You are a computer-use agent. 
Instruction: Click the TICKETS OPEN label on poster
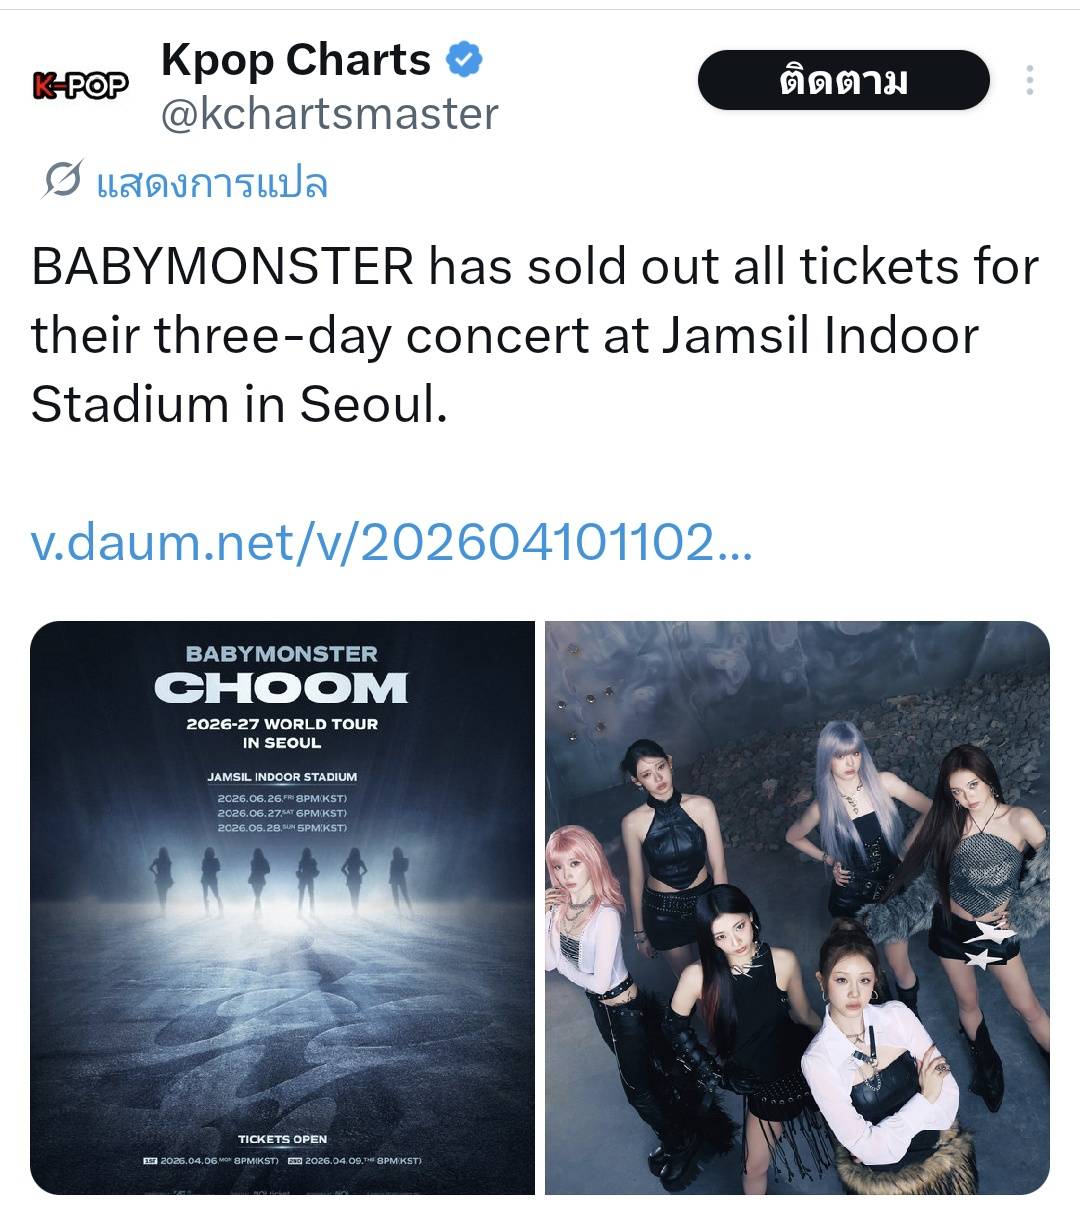tap(282, 1139)
